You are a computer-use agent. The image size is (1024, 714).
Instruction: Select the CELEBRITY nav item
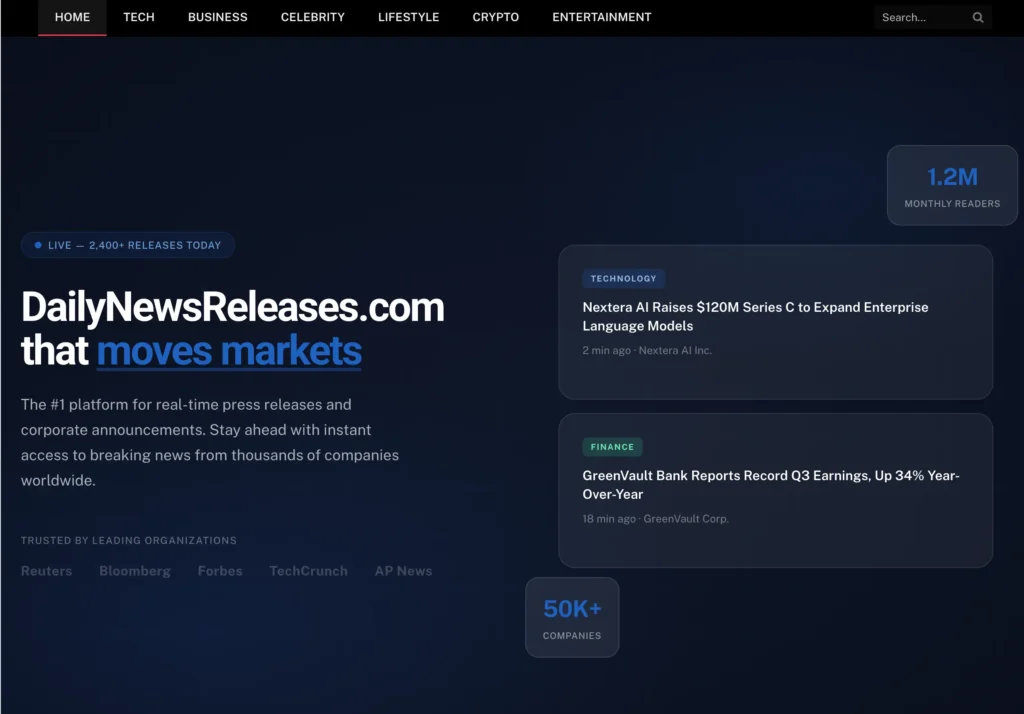pos(313,18)
